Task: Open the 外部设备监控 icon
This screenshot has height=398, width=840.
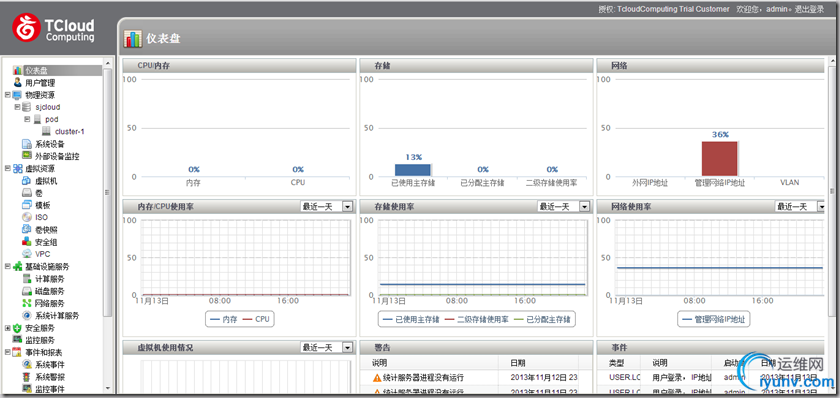Action: pyautogui.click(x=27, y=156)
